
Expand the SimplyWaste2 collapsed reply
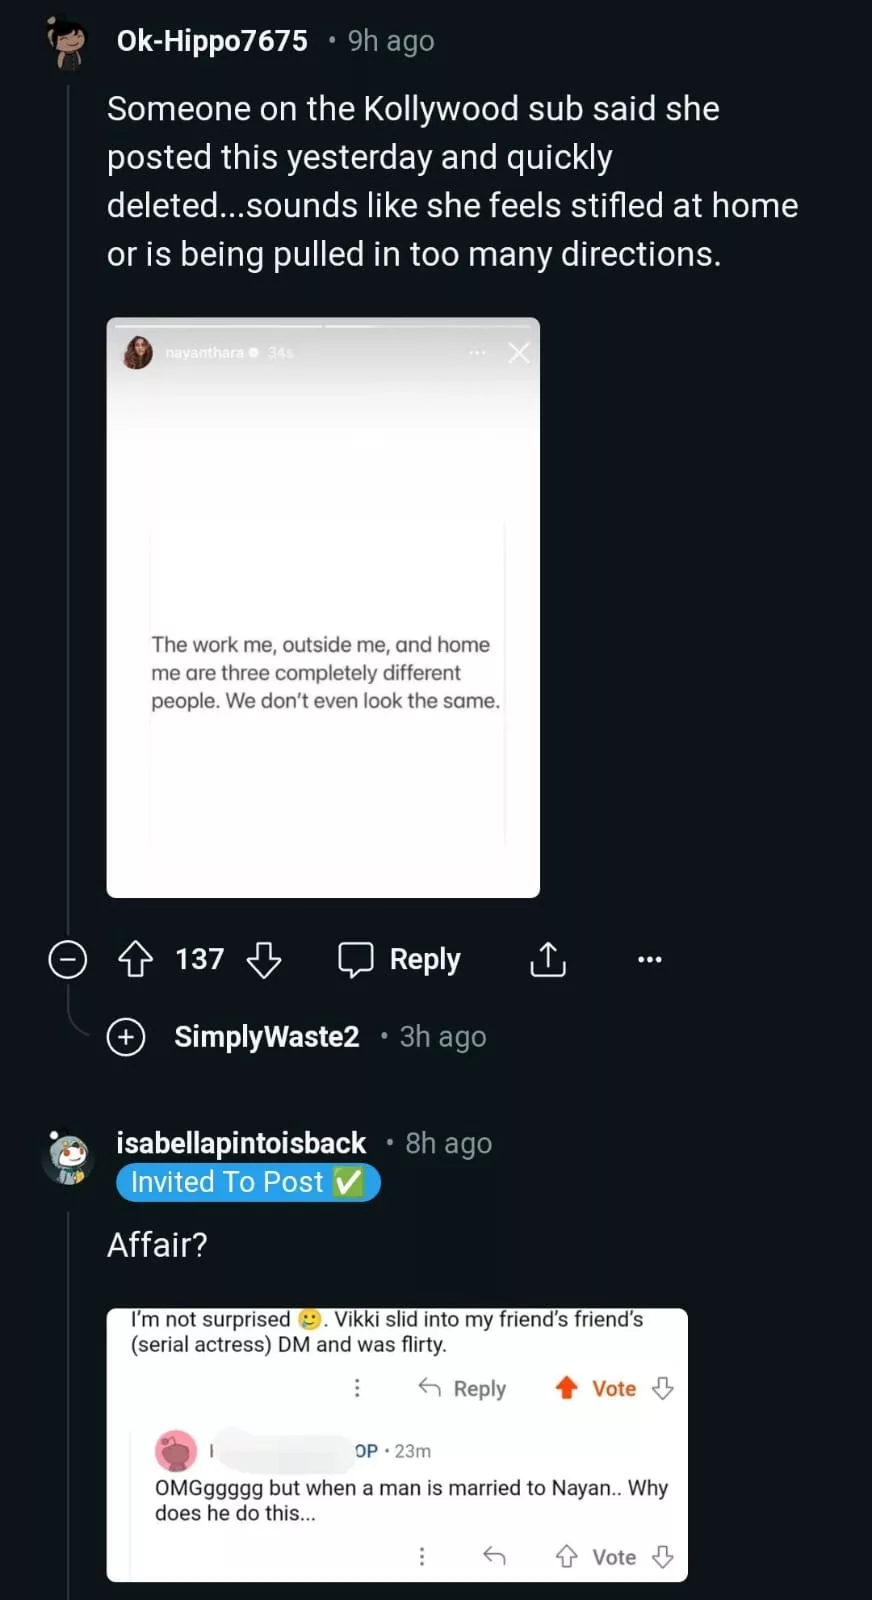pos(126,1037)
